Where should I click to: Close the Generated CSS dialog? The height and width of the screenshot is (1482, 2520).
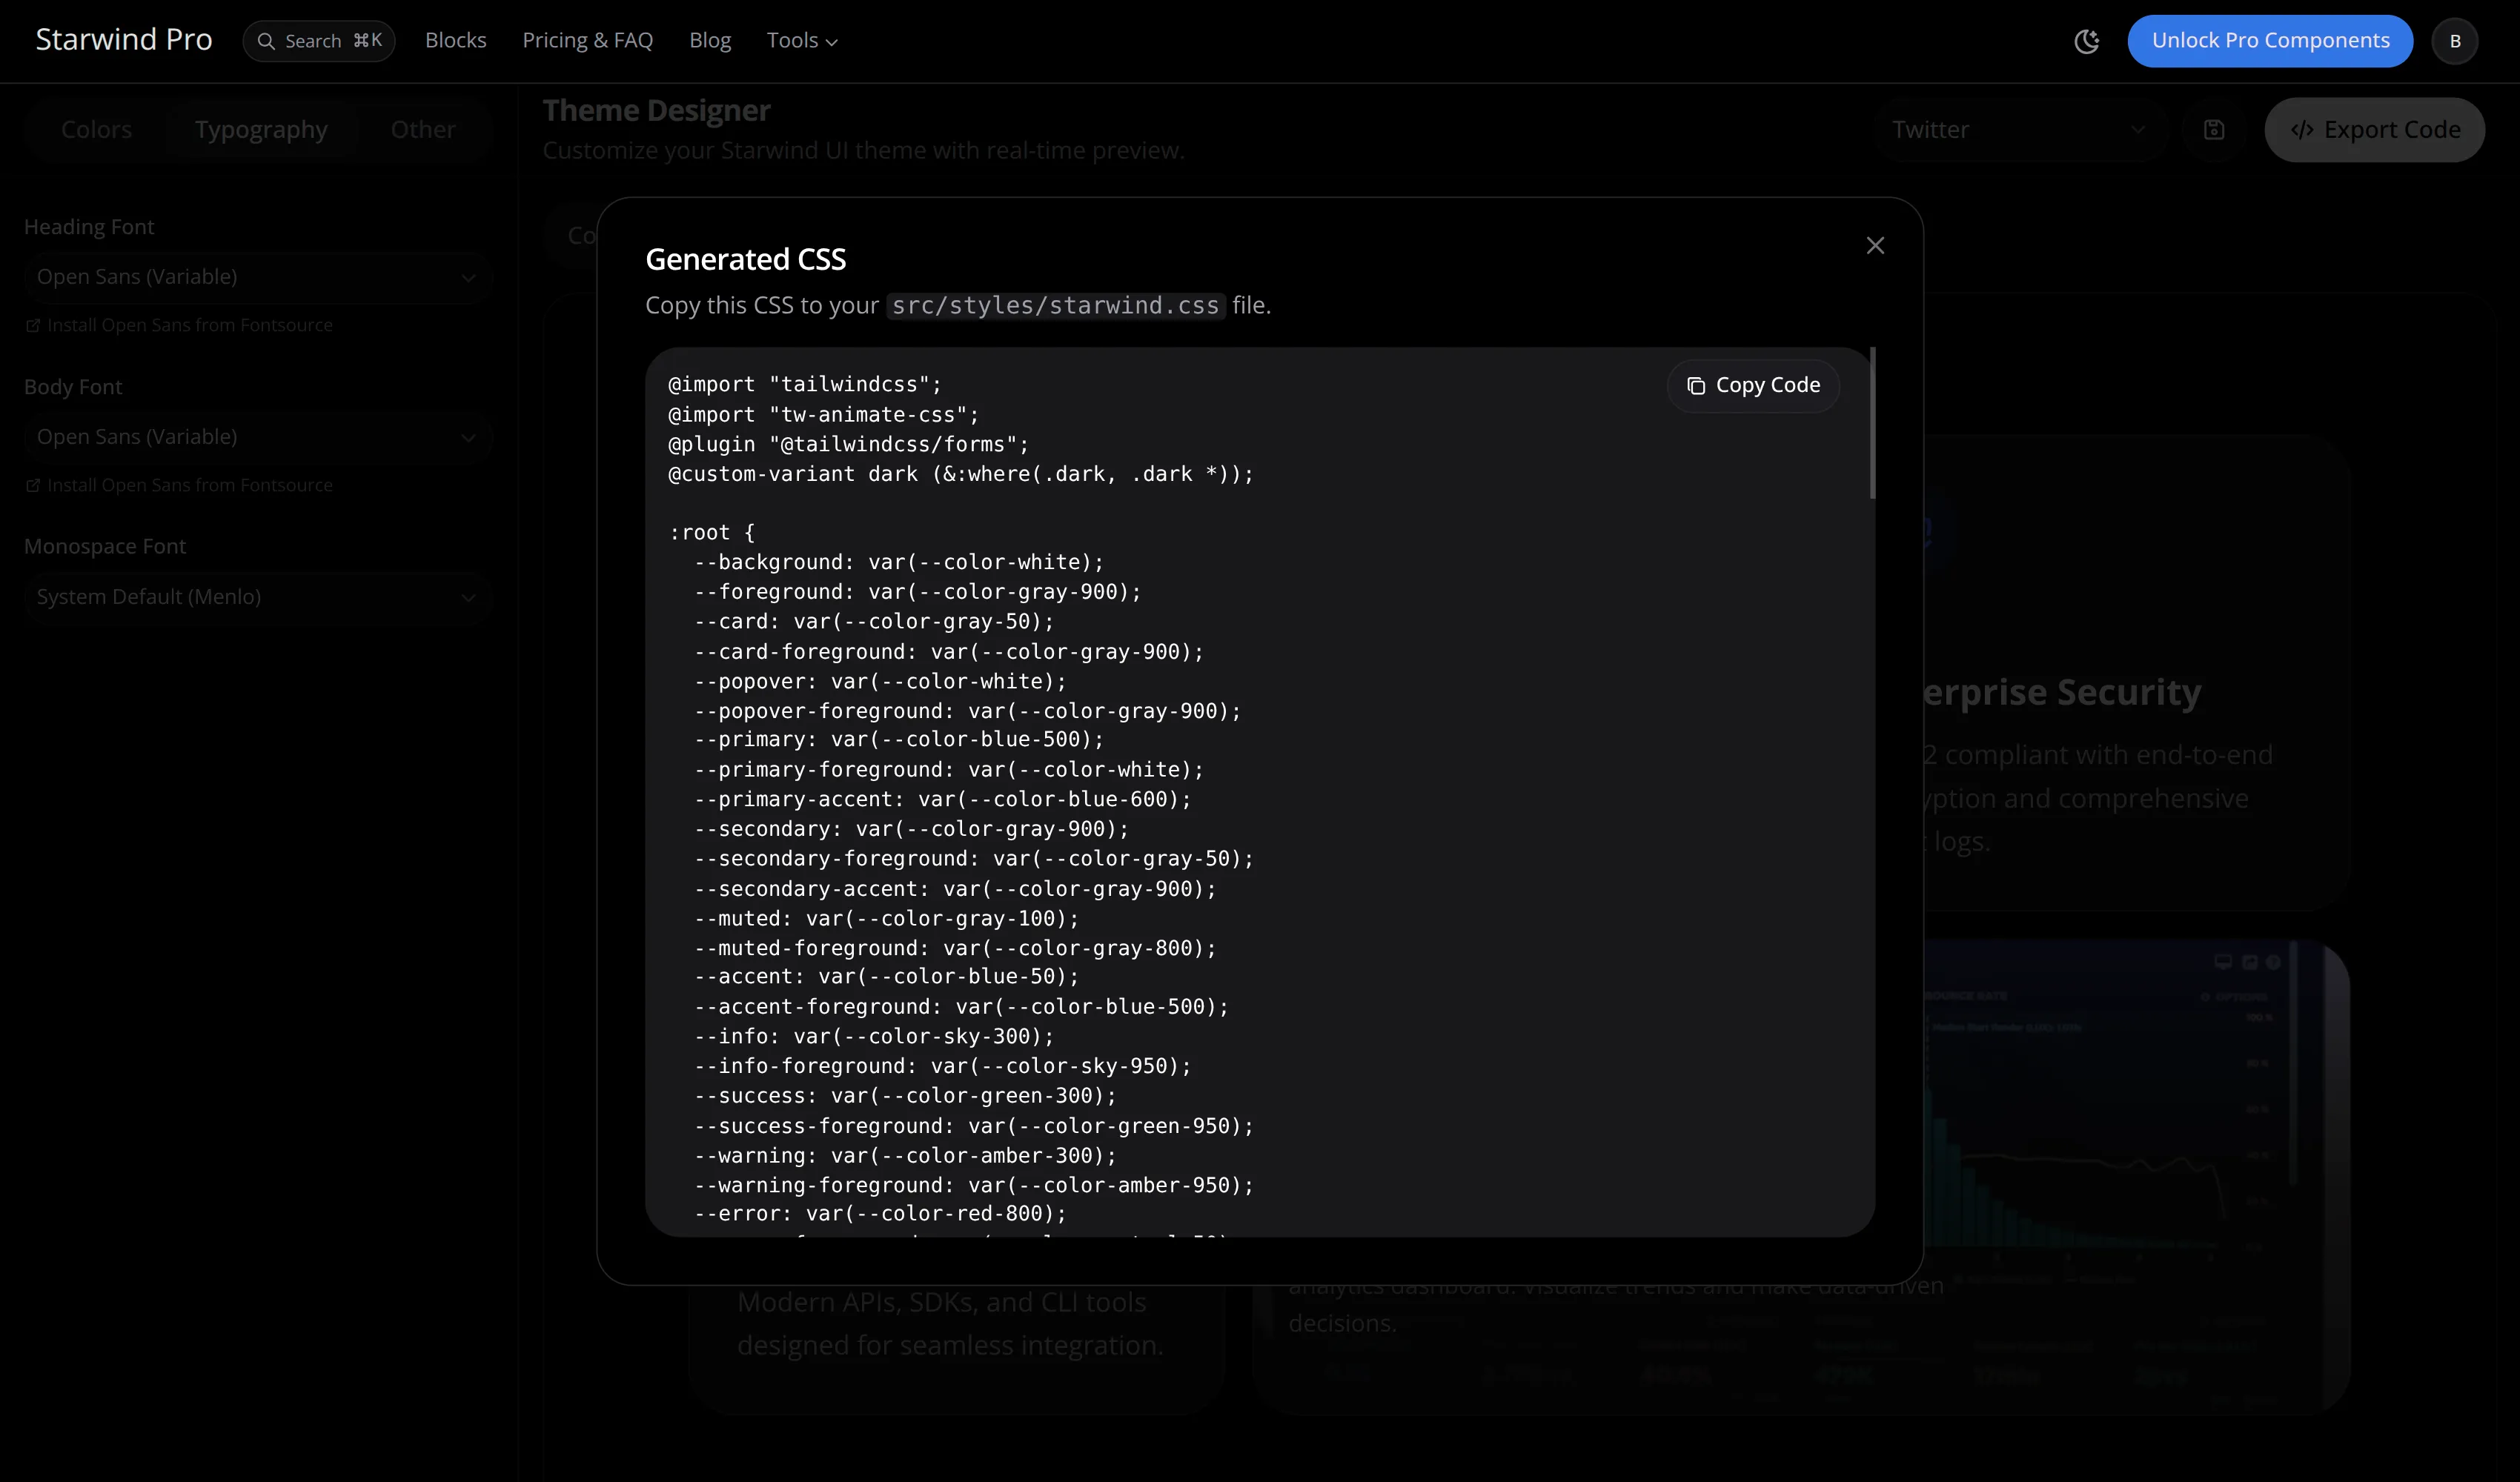point(1875,245)
